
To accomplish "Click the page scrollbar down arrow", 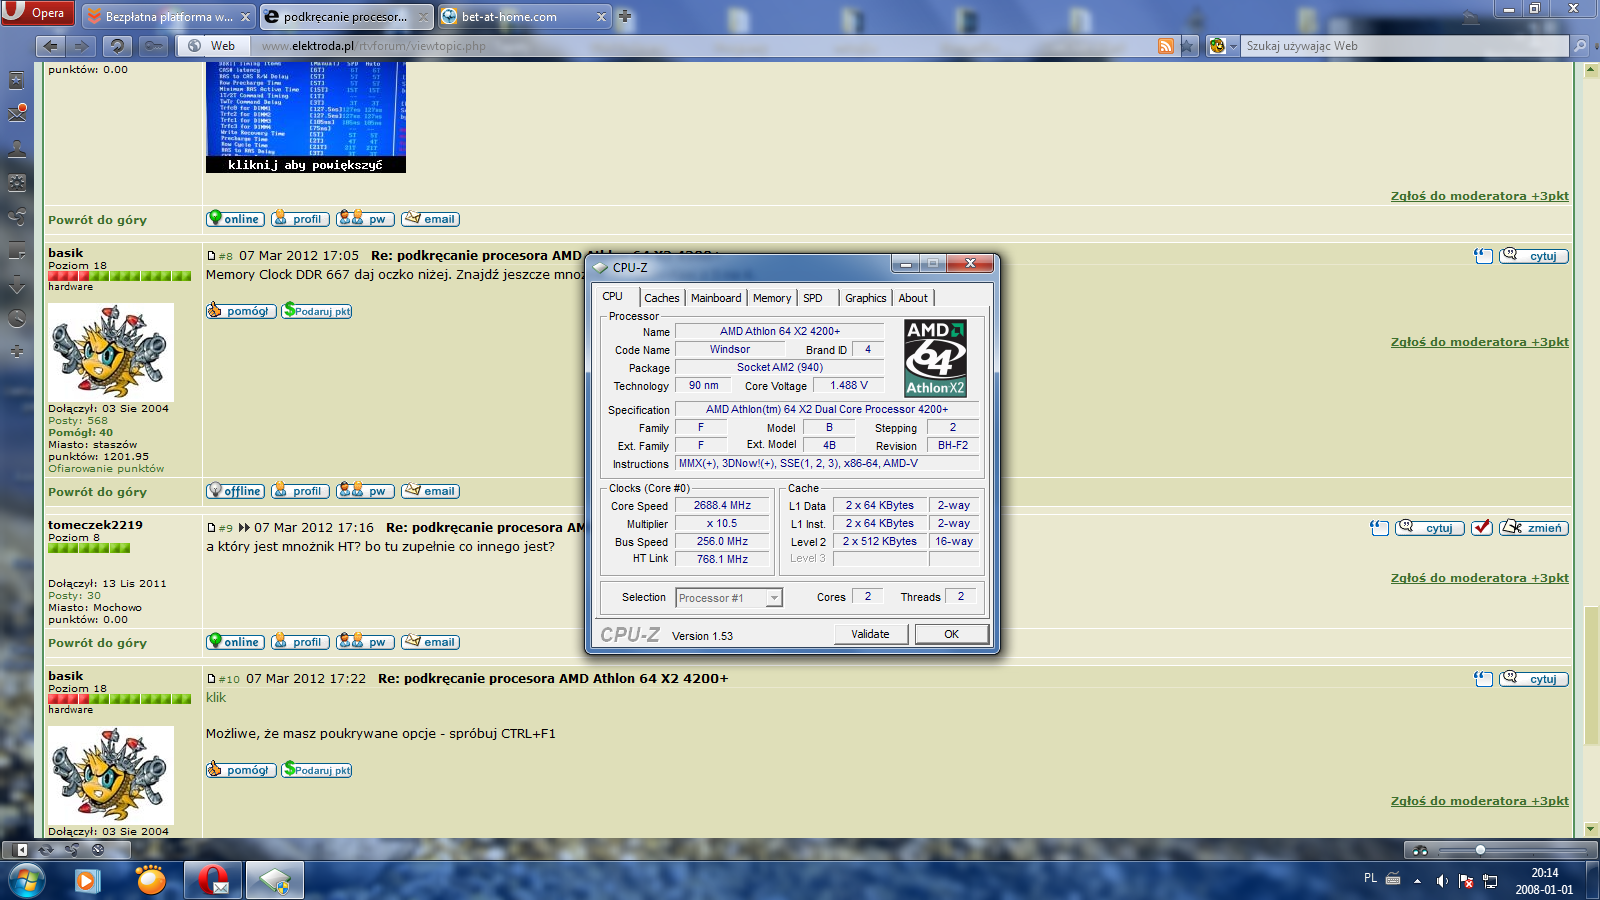I will click(x=1590, y=829).
